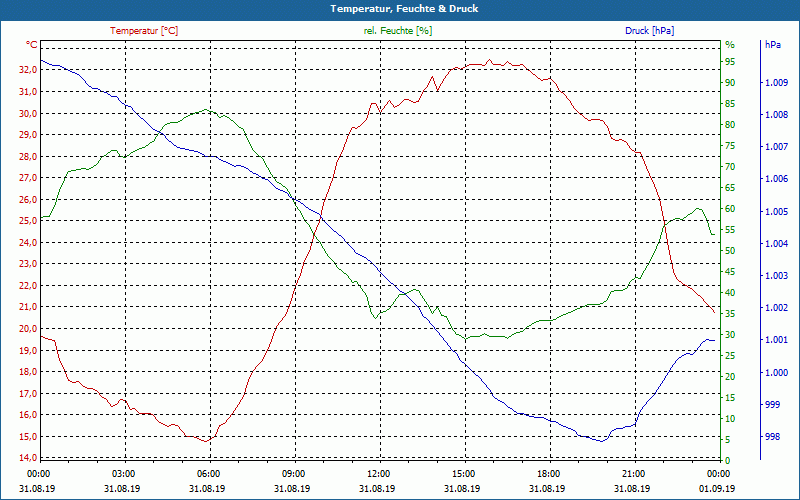Click temperature axis value '28,0'
The height and width of the screenshot is (500, 800).
click(x=28, y=157)
